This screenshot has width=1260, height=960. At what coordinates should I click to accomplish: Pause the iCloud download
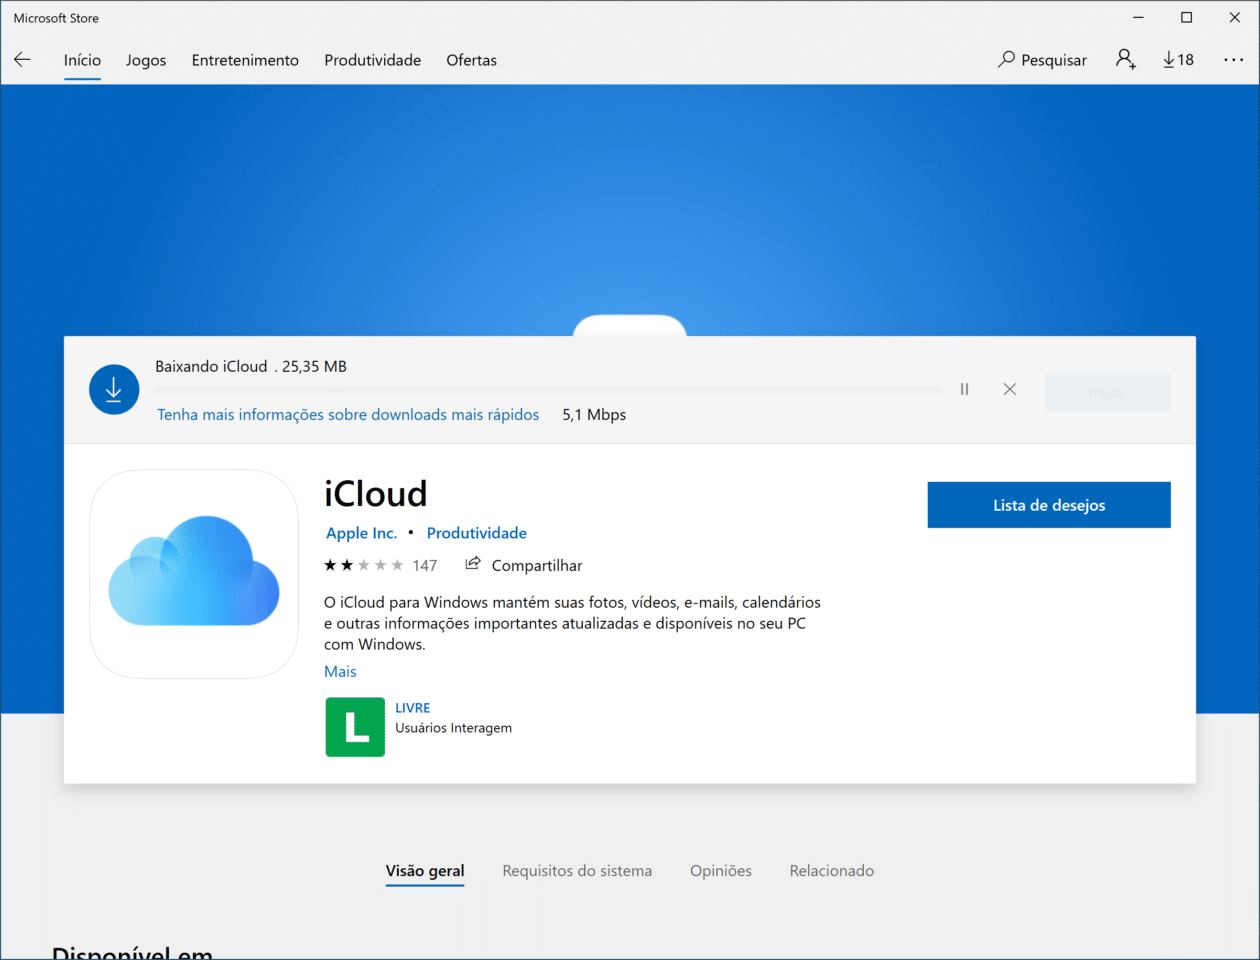point(964,389)
